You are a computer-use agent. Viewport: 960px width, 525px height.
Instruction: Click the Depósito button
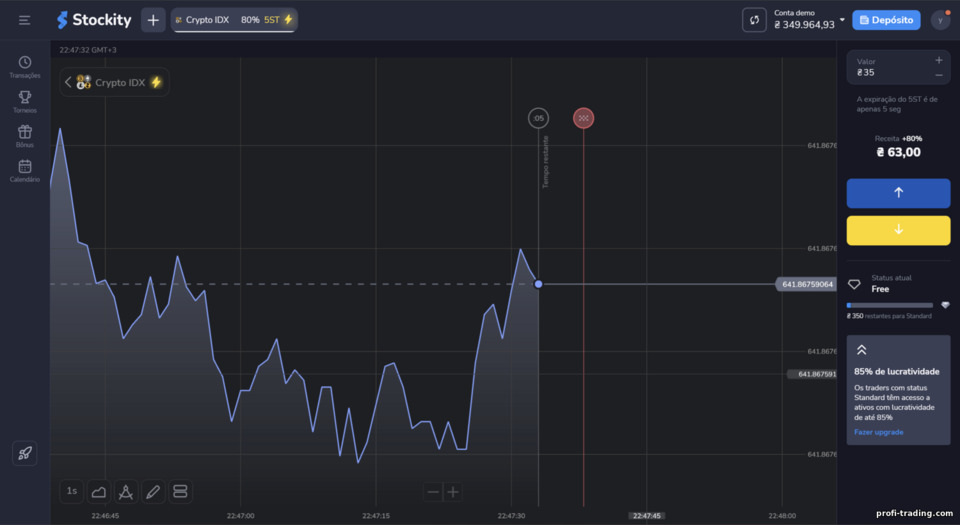pyautogui.click(x=886, y=20)
